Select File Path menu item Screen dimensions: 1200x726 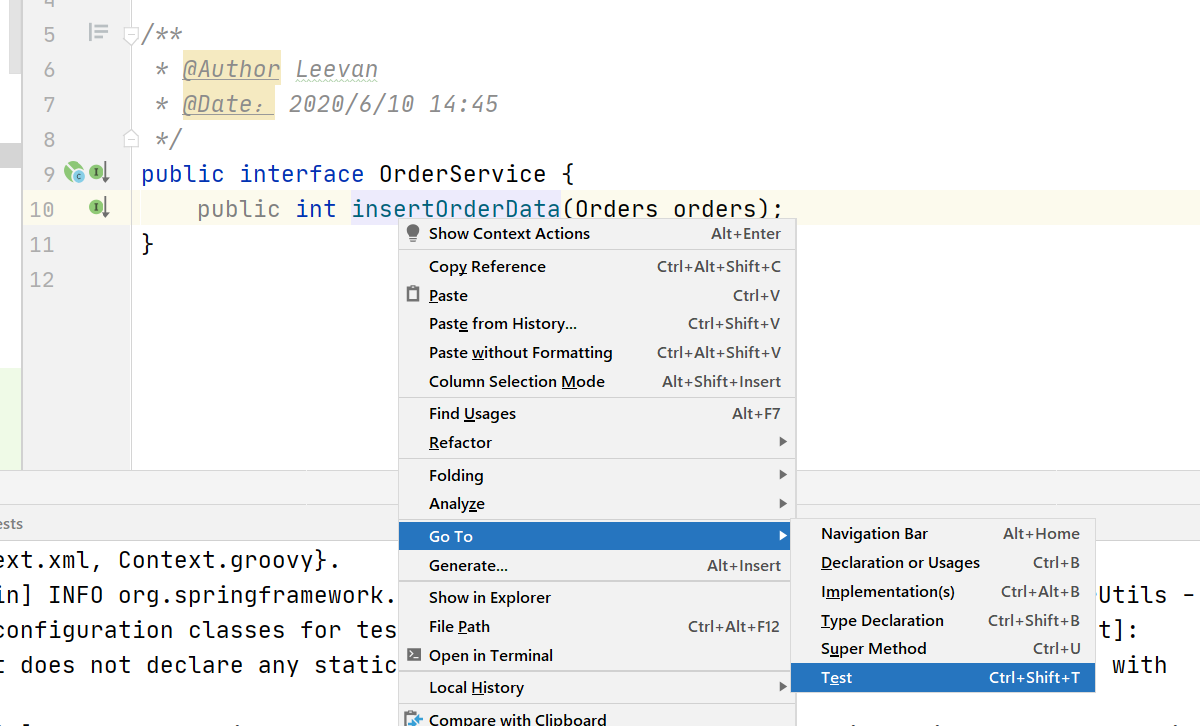[597, 627]
